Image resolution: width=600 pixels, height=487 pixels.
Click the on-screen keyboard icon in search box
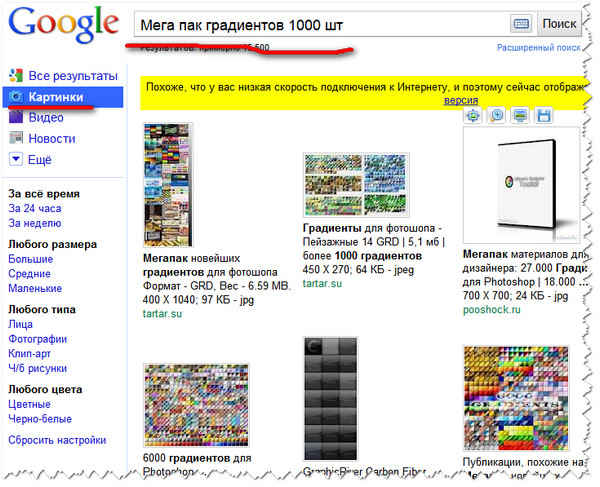[521, 23]
